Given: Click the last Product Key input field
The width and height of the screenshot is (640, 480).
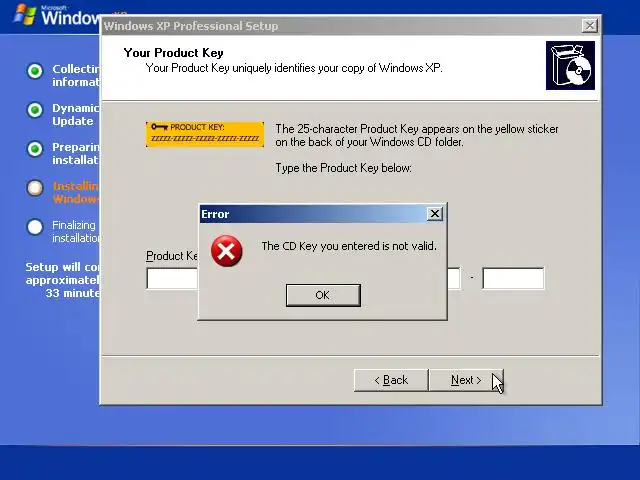Looking at the screenshot, I should pyautogui.click(x=513, y=278).
